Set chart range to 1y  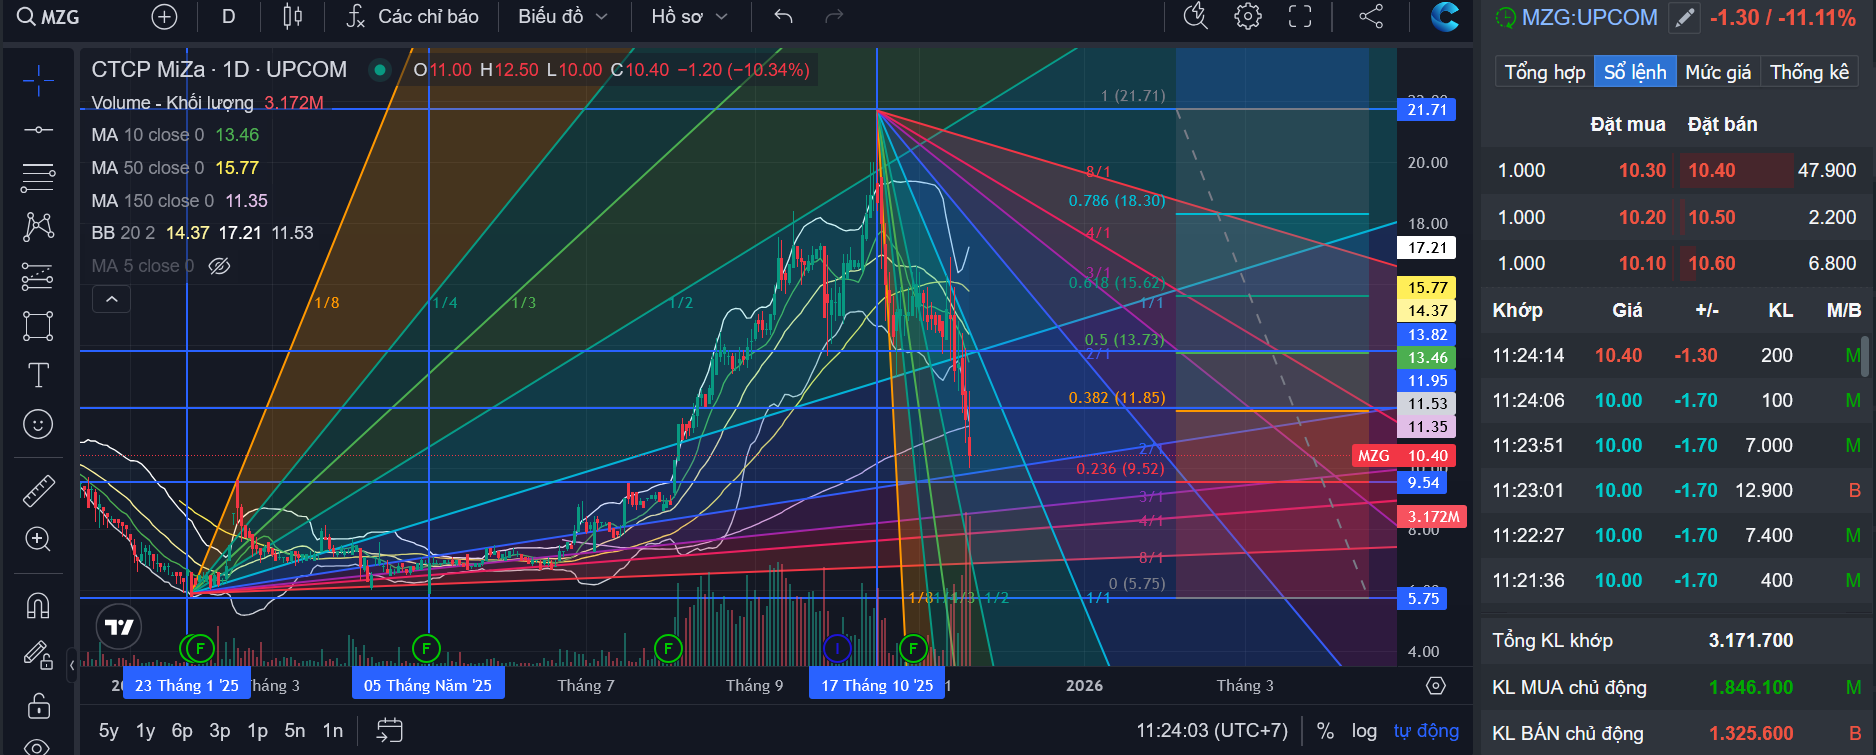click(x=146, y=731)
